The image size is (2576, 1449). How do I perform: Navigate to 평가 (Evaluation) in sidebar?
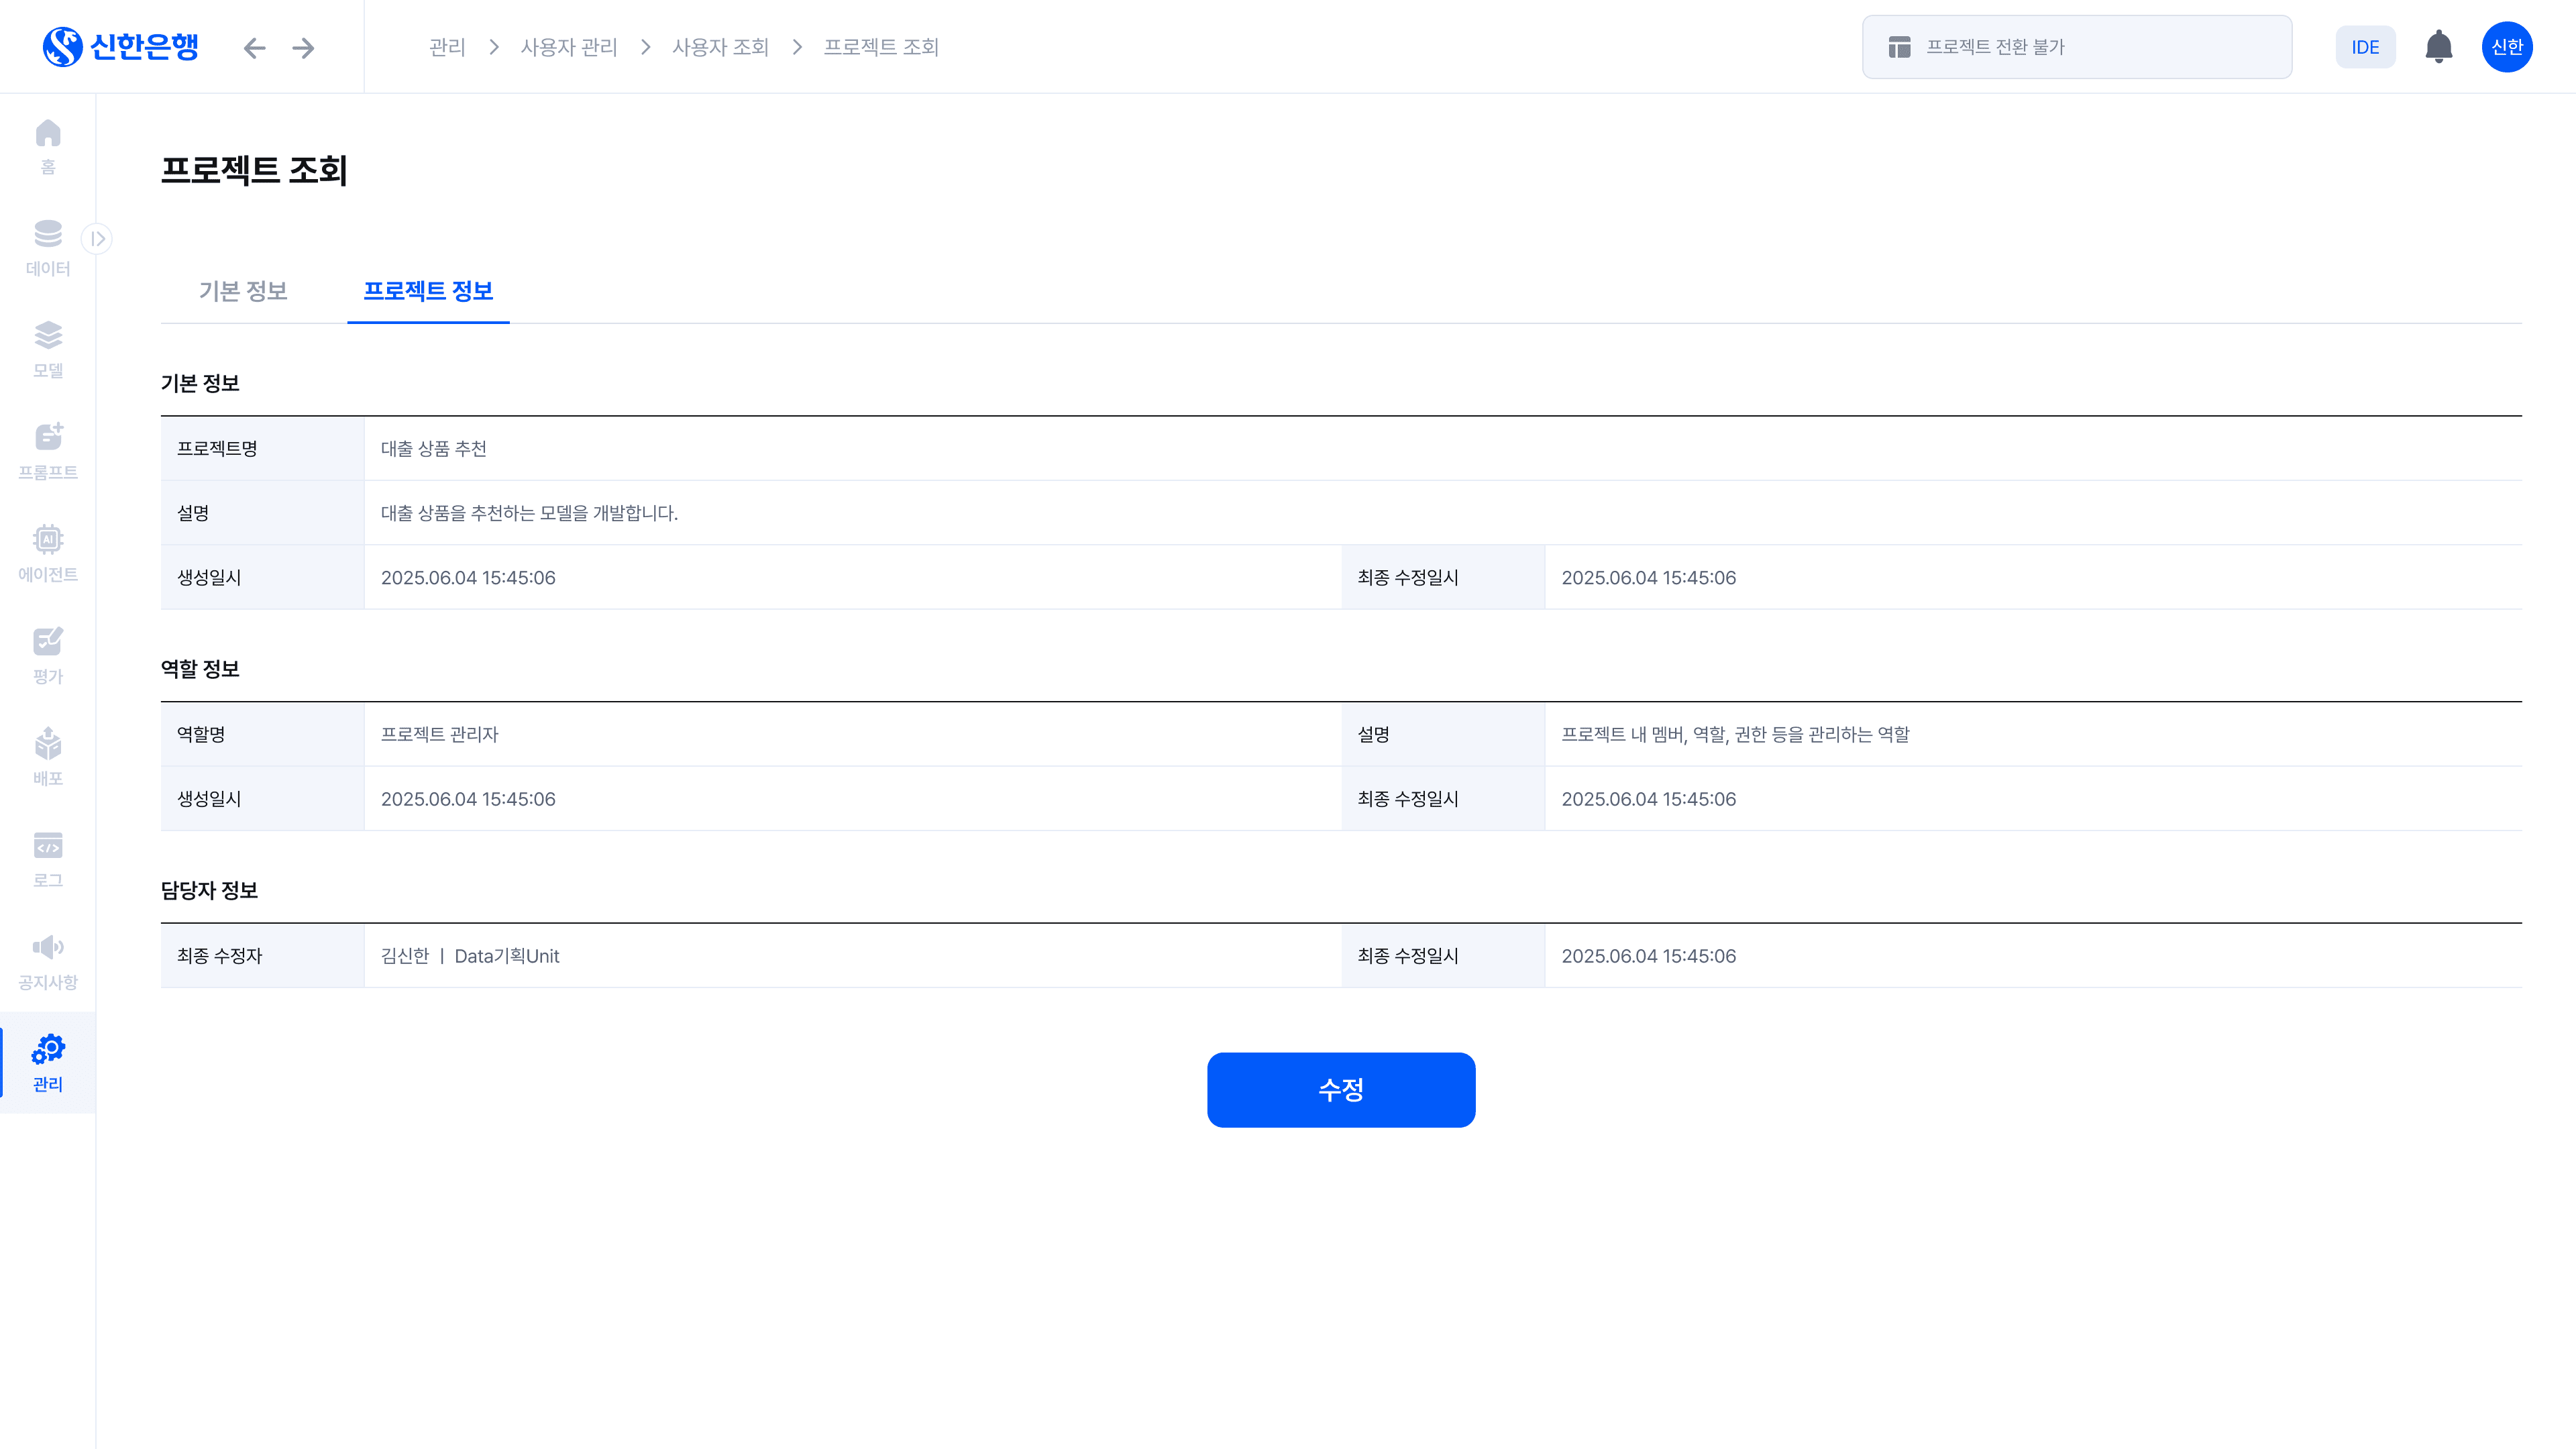[47, 655]
